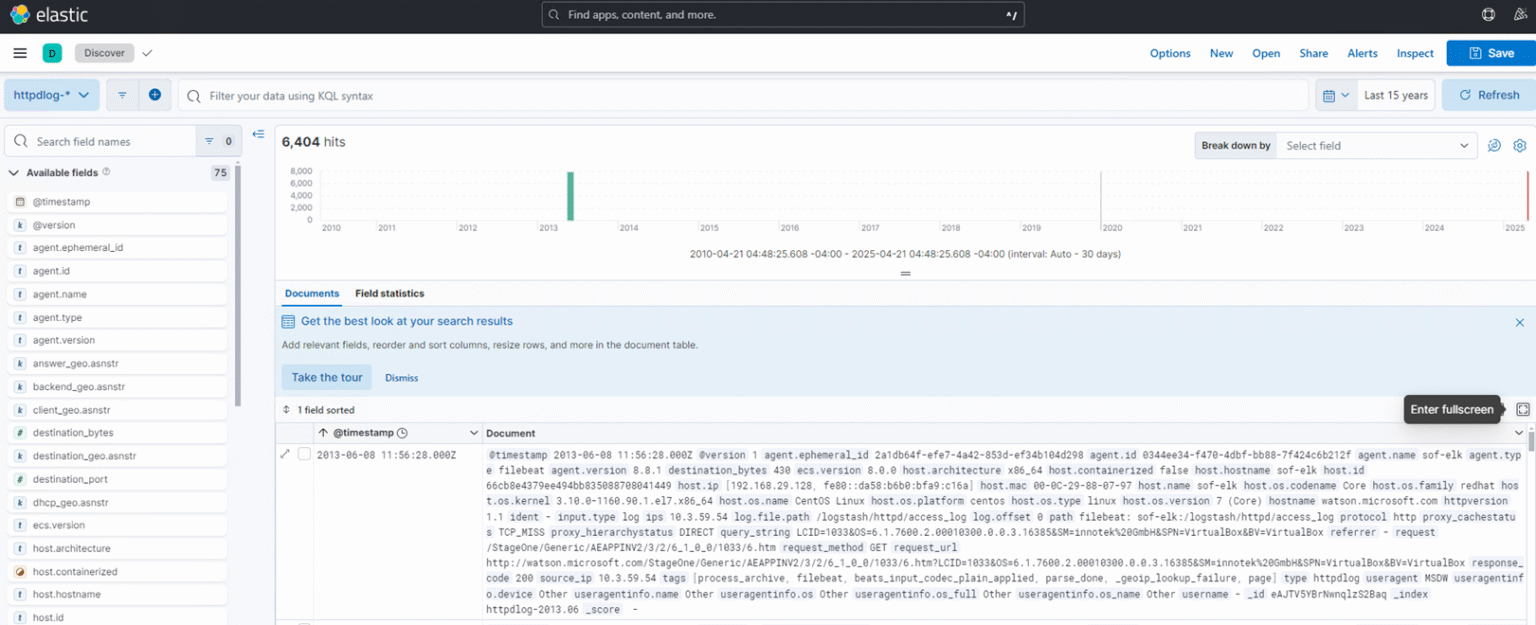
Task: Change the Last 15 years time range
Action: [x=1396, y=94]
